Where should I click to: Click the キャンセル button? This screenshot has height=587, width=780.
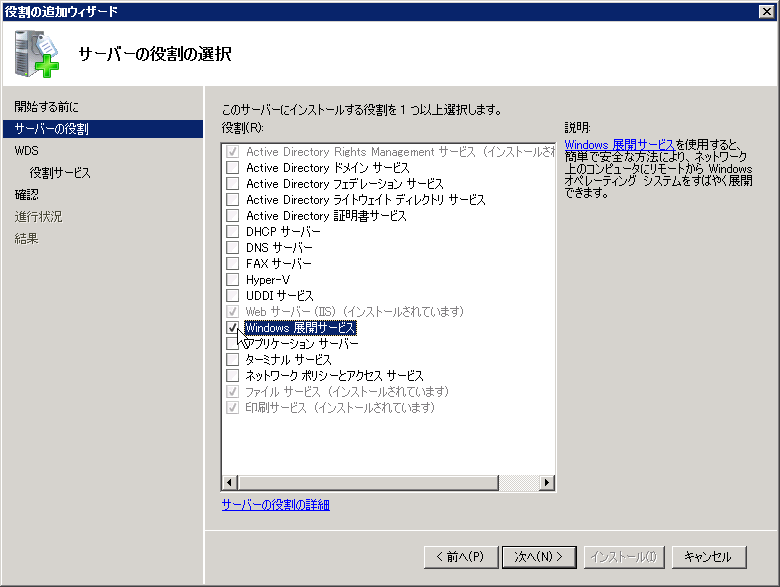point(709,557)
